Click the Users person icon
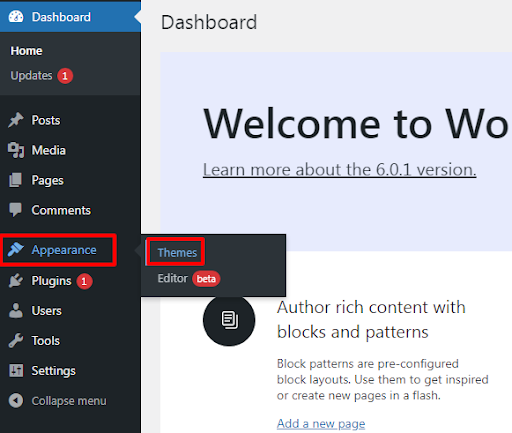 (16, 311)
